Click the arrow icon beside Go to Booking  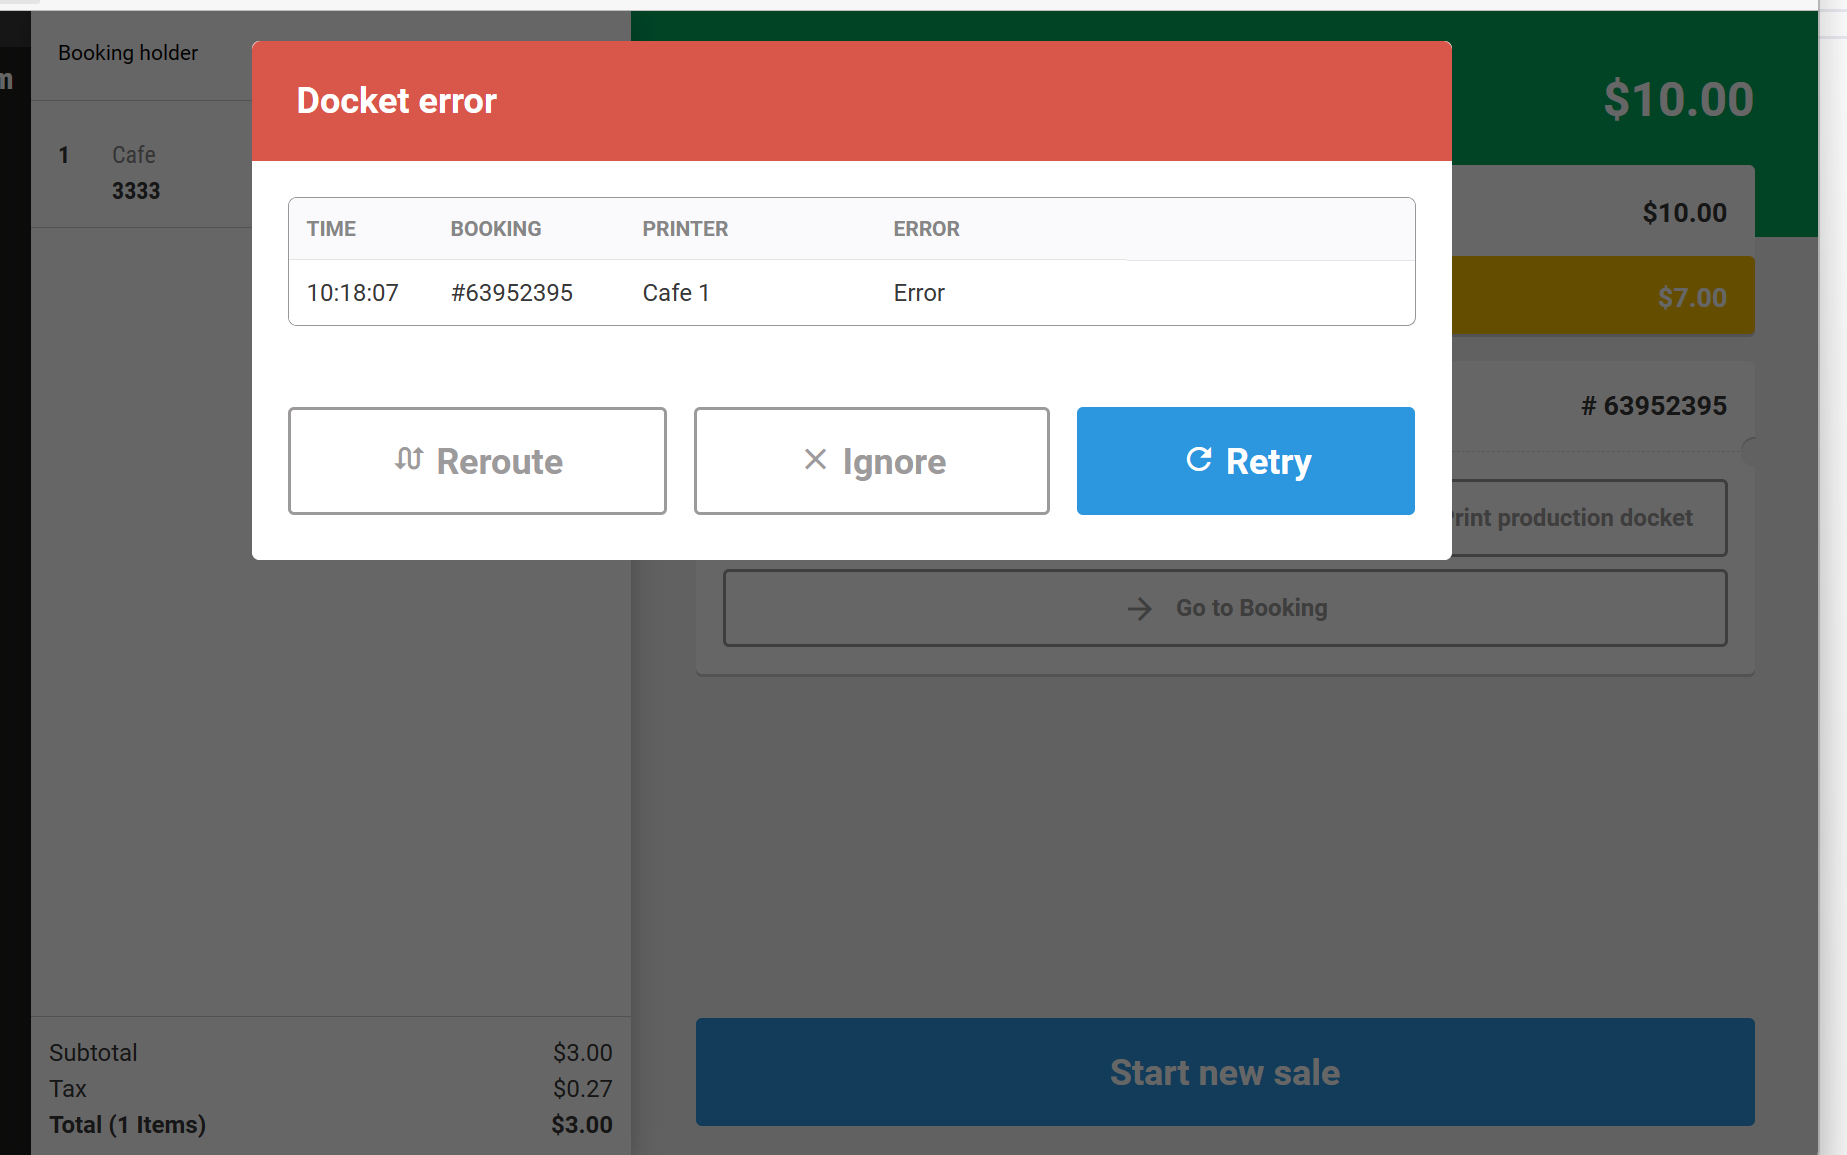click(x=1140, y=609)
